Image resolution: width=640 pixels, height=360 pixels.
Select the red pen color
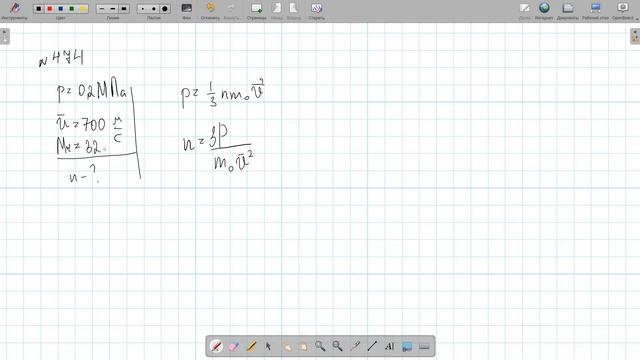(x=50, y=9)
